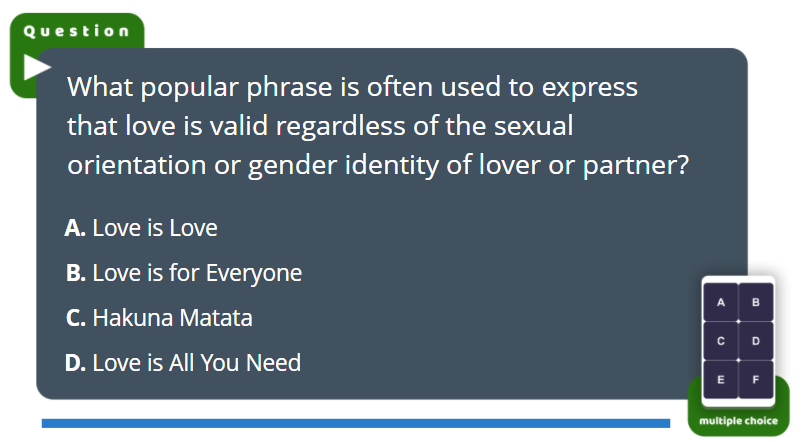Select keypad button A

[721, 302]
